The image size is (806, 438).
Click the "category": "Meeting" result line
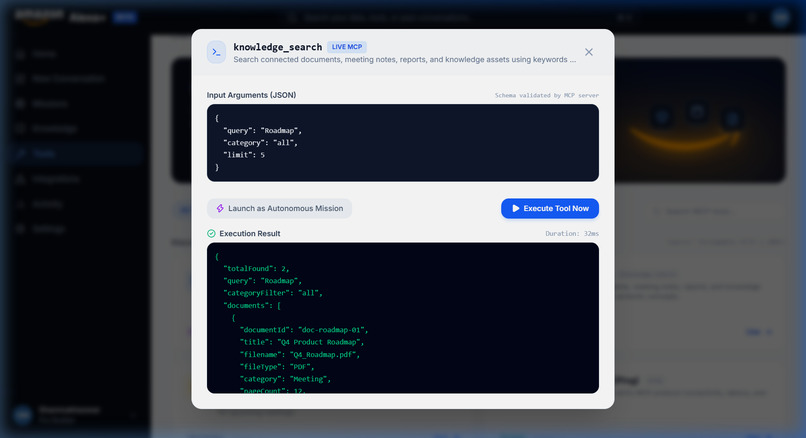[x=285, y=379]
